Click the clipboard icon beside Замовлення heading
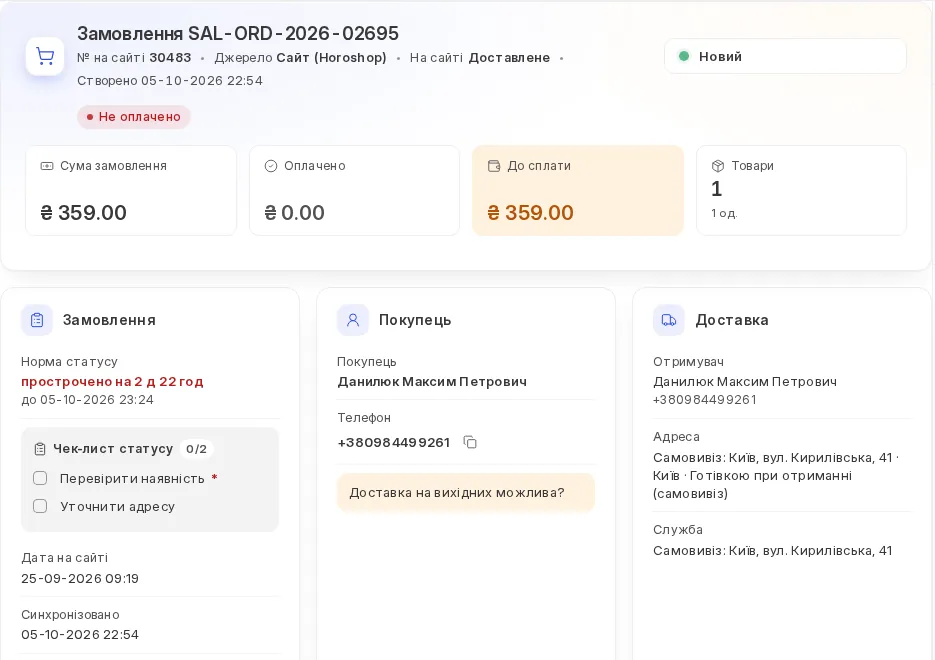The height and width of the screenshot is (660, 935). pyautogui.click(x=37, y=320)
